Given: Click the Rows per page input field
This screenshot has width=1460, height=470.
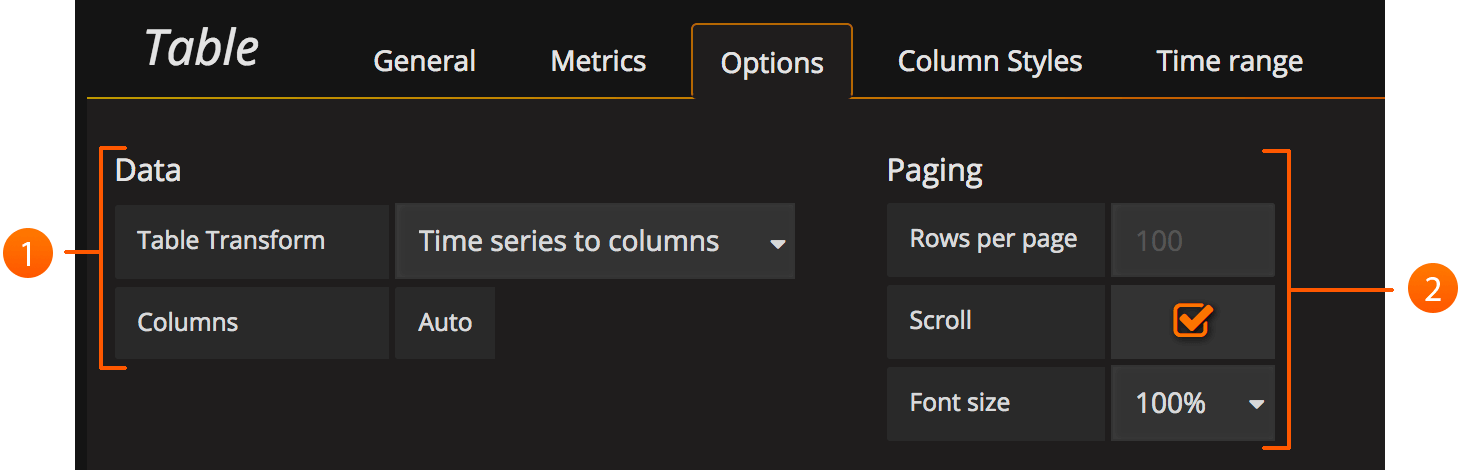Looking at the screenshot, I should coord(1192,241).
